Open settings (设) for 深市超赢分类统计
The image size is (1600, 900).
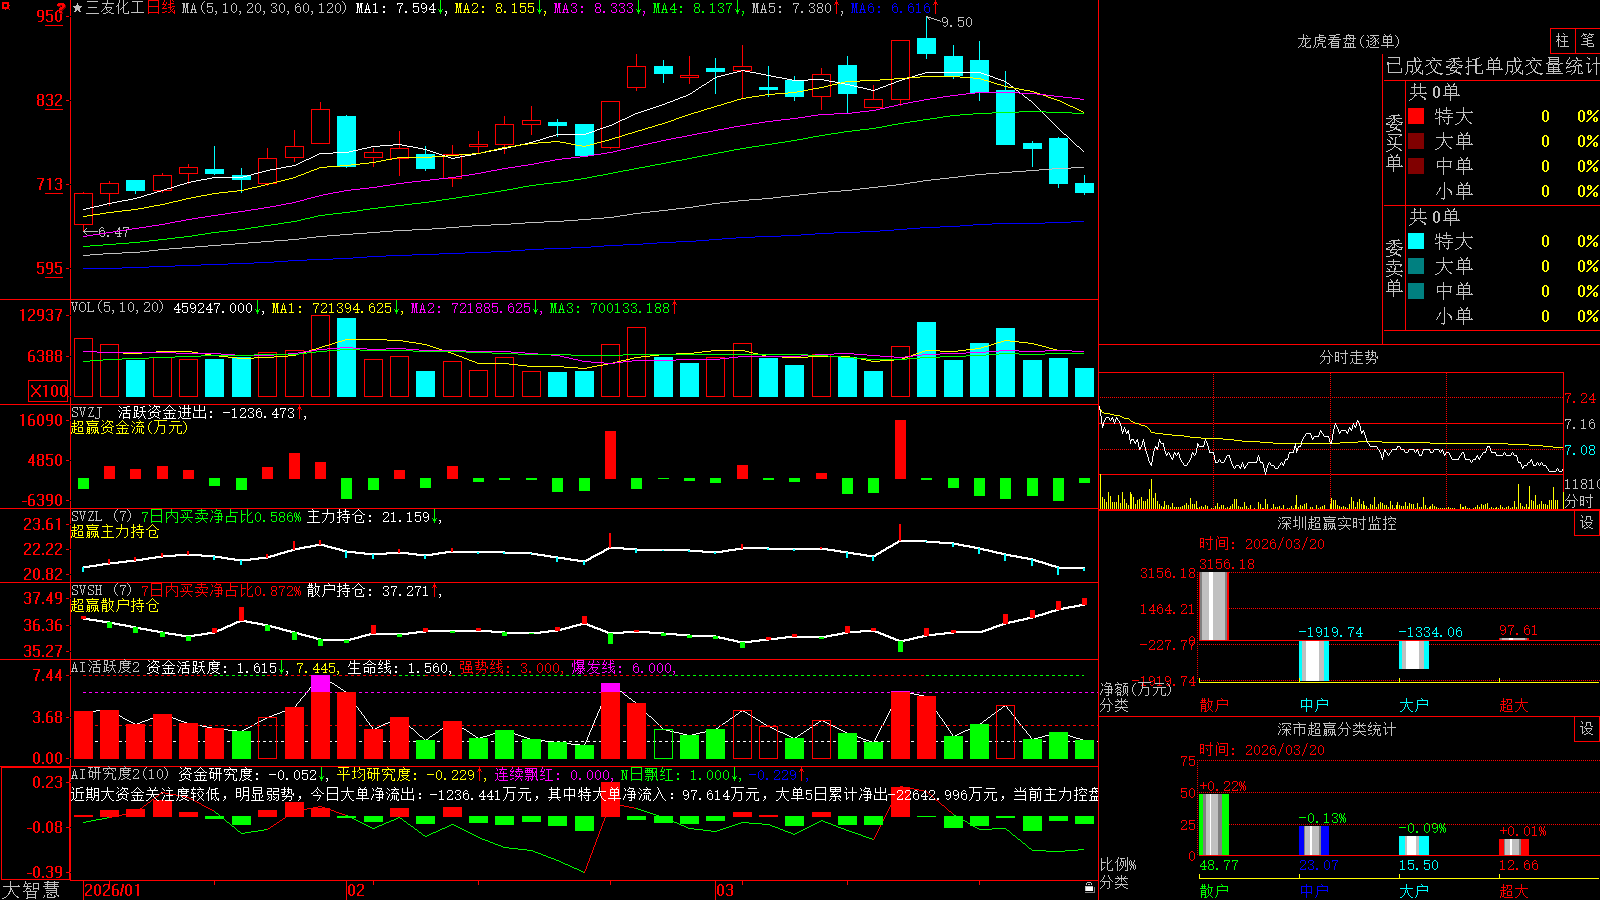click(x=1587, y=729)
